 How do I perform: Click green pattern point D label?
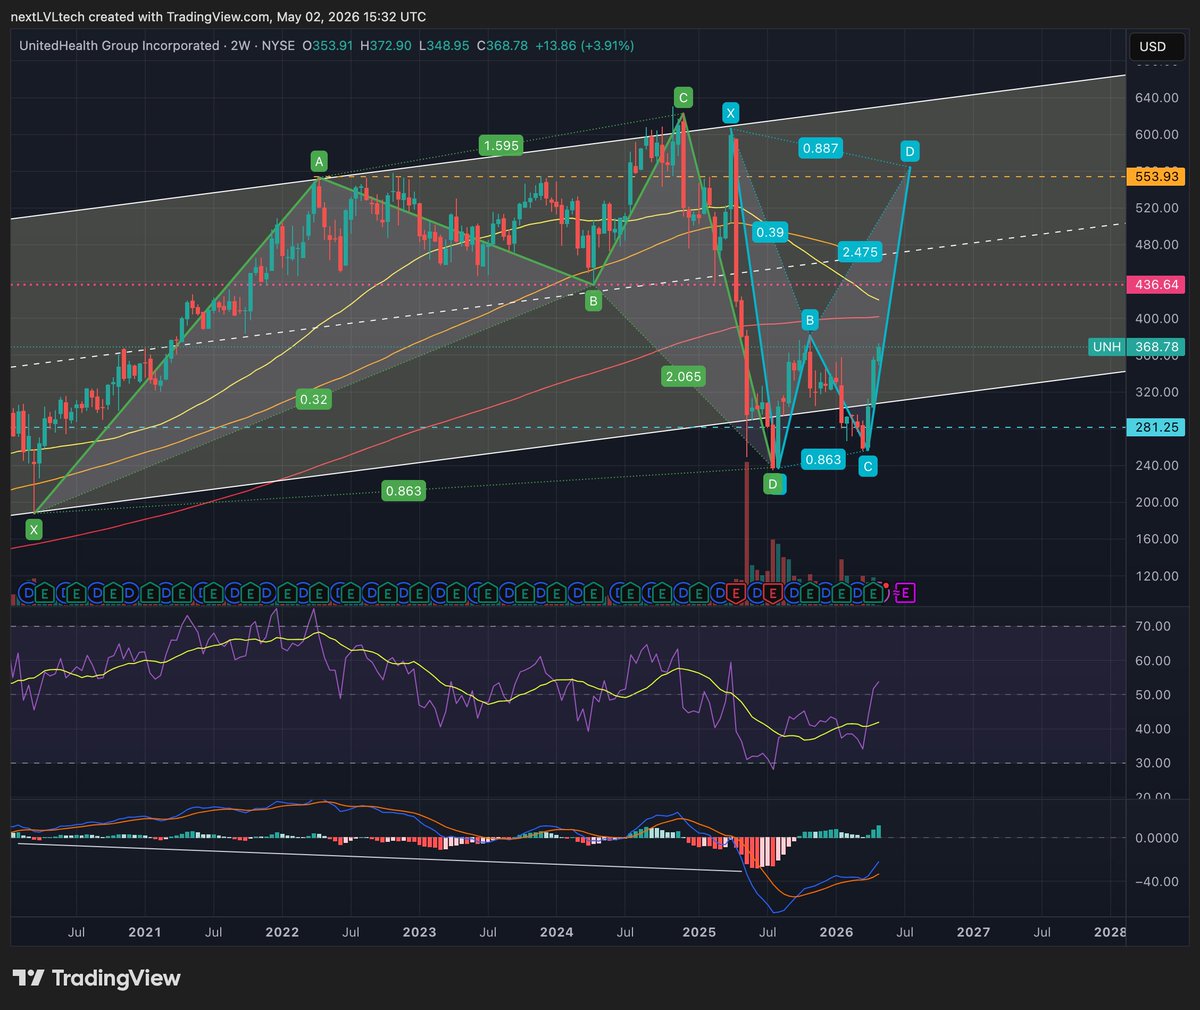773,484
